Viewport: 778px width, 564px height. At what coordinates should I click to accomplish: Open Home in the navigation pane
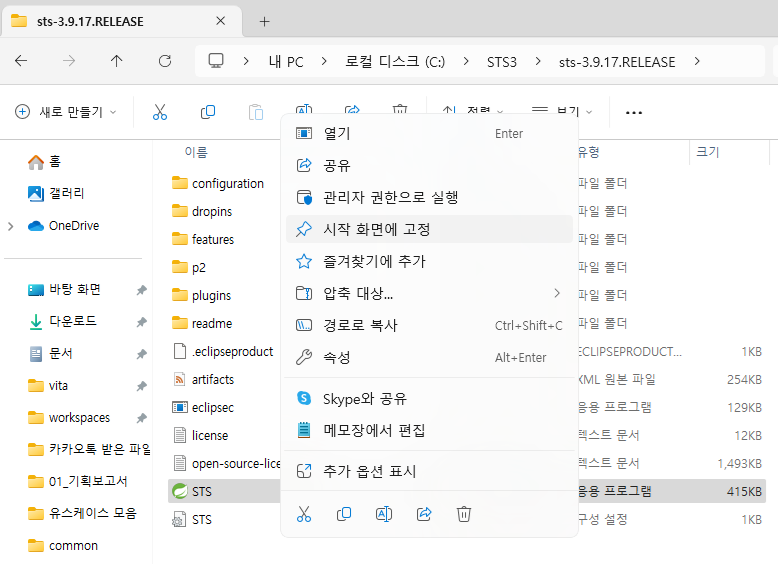(x=44, y=161)
